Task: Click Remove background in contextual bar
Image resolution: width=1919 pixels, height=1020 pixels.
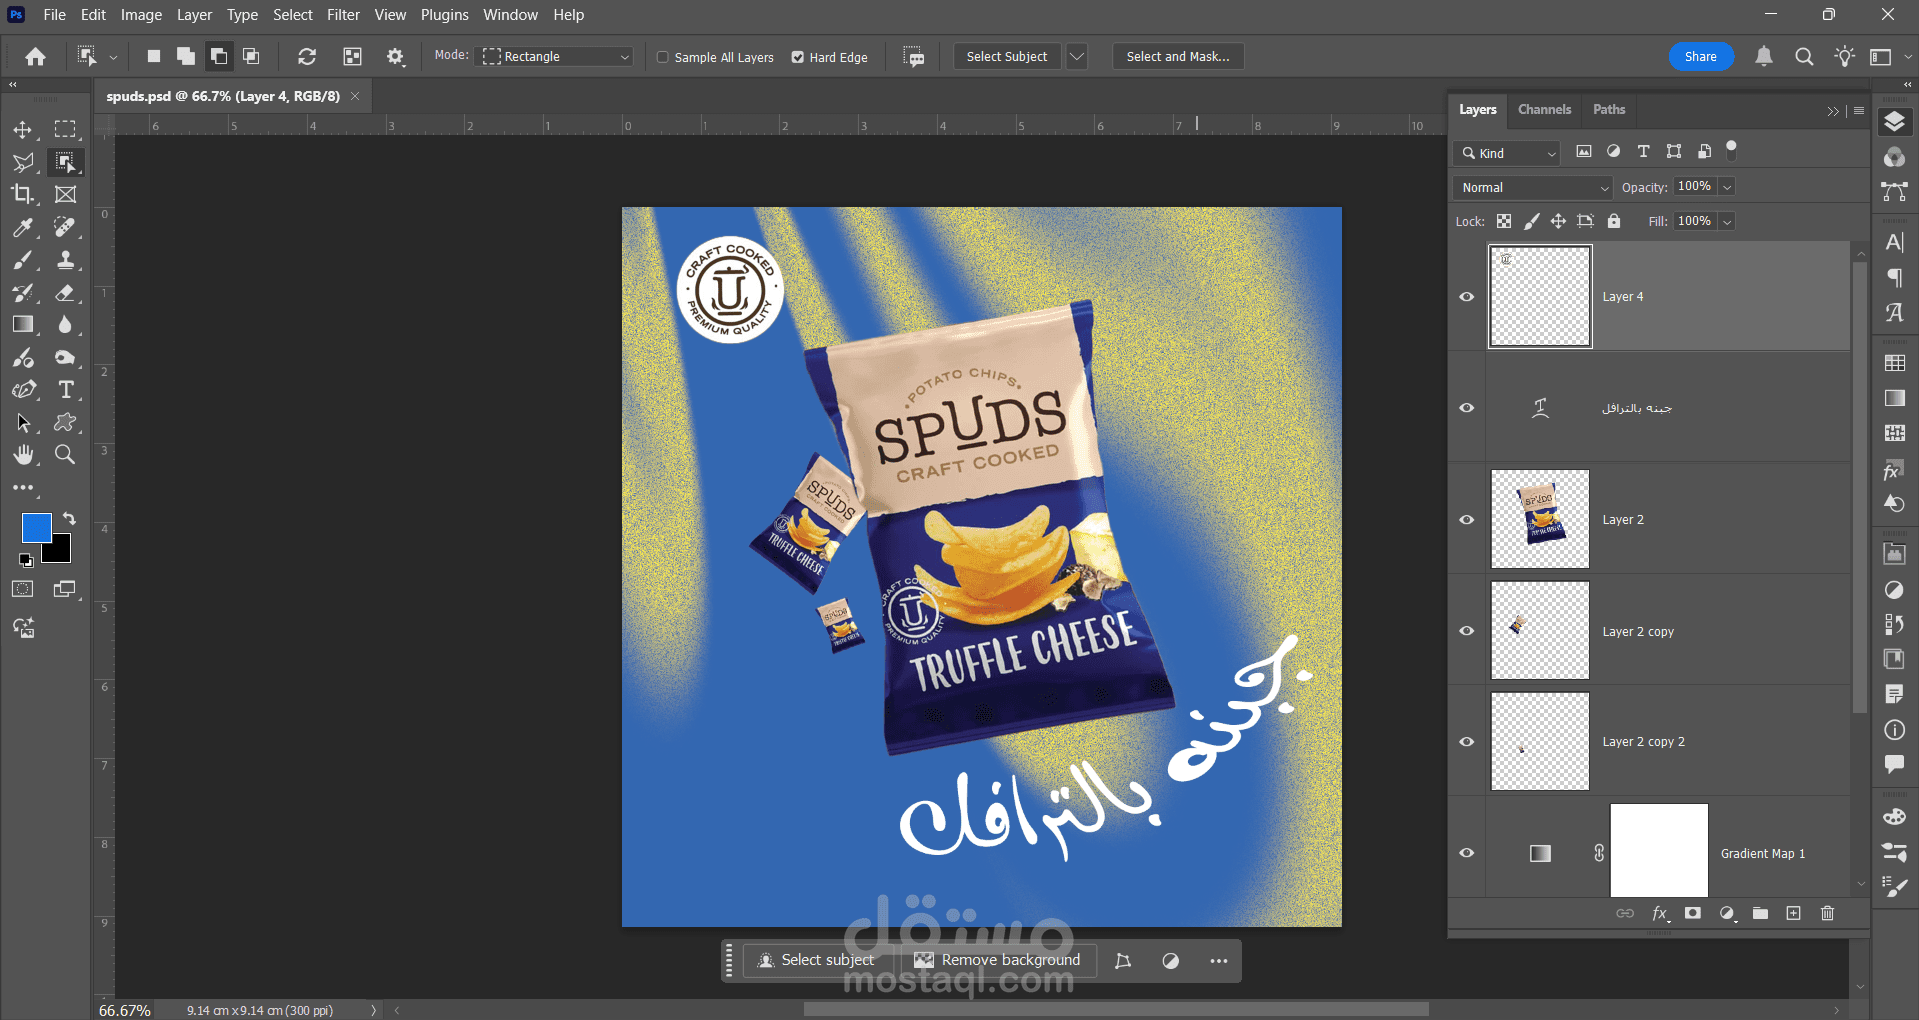Action: point(997,960)
